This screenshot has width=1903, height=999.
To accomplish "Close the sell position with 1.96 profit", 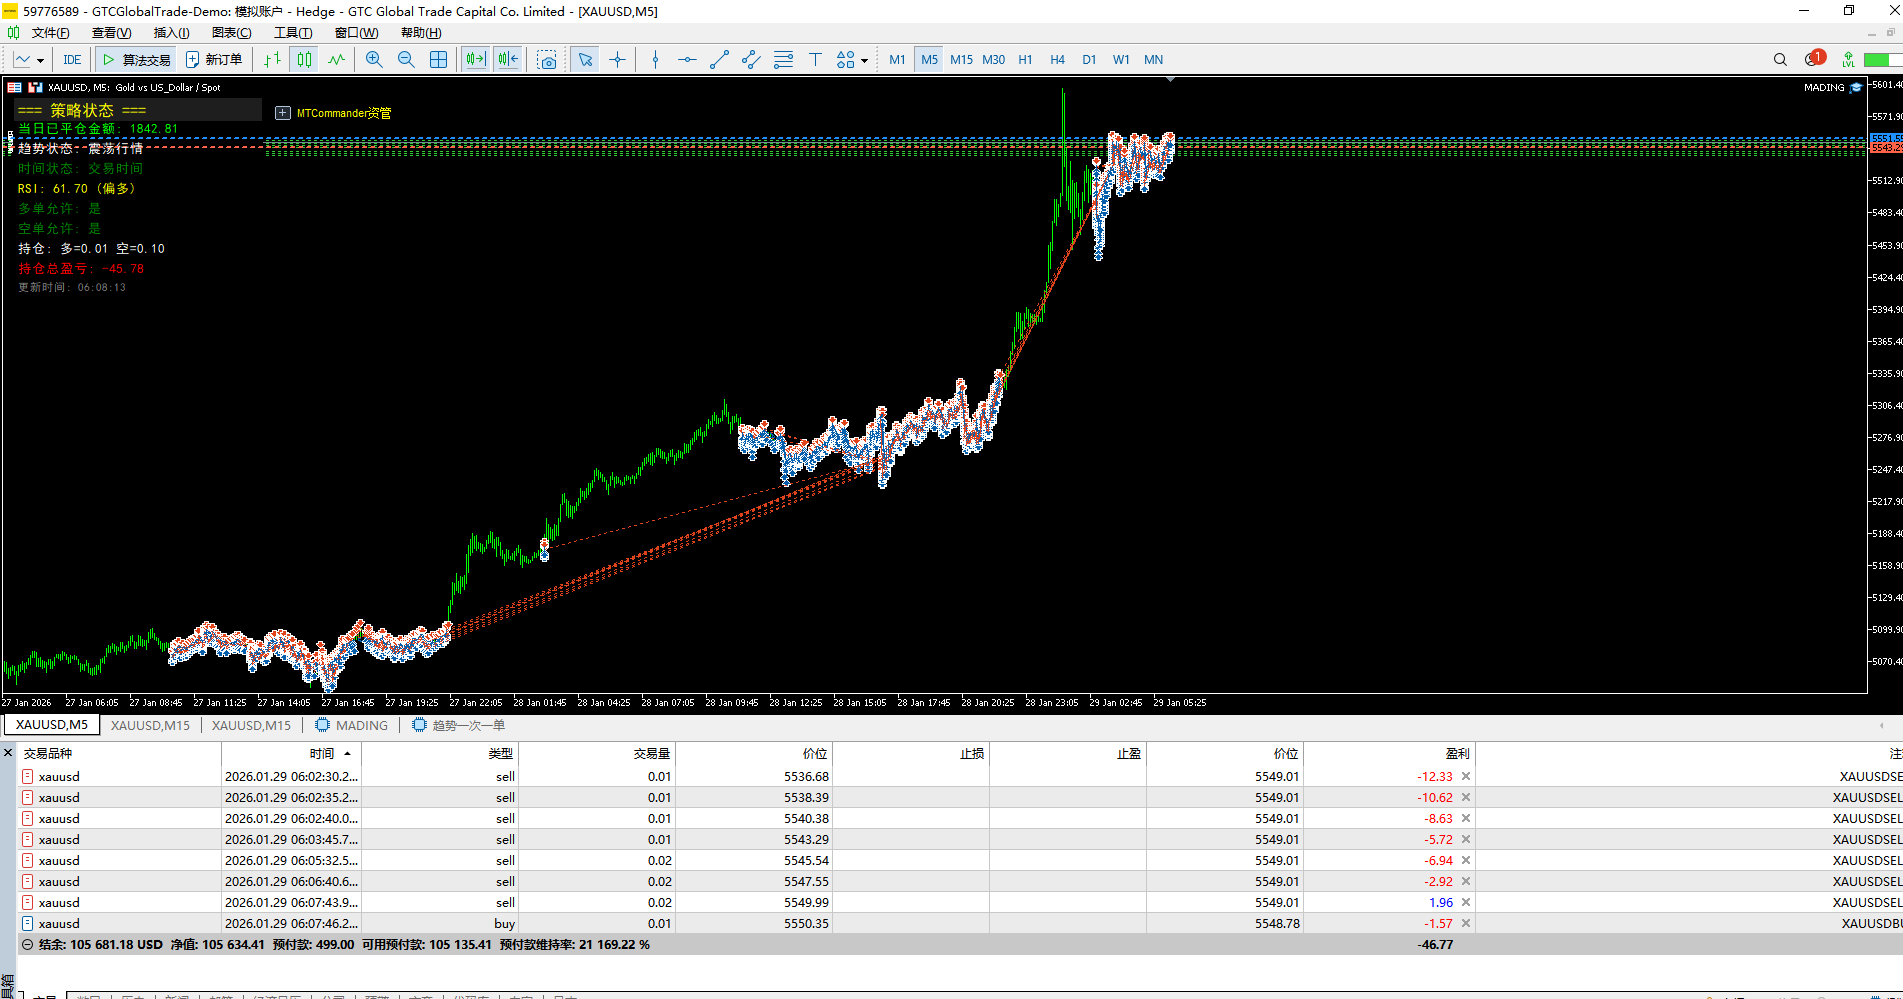I will [x=1466, y=902].
